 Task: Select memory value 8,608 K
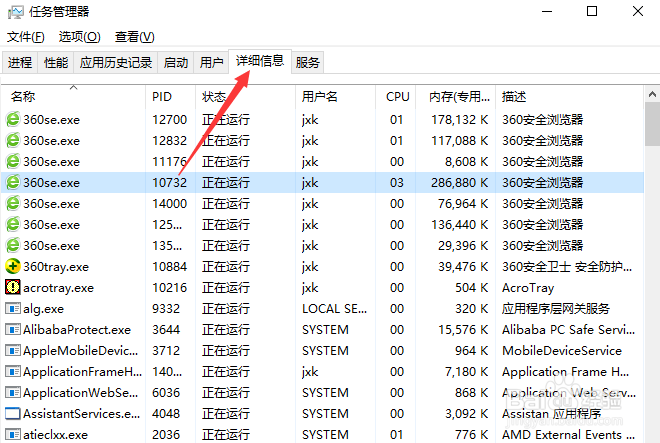[466, 162]
